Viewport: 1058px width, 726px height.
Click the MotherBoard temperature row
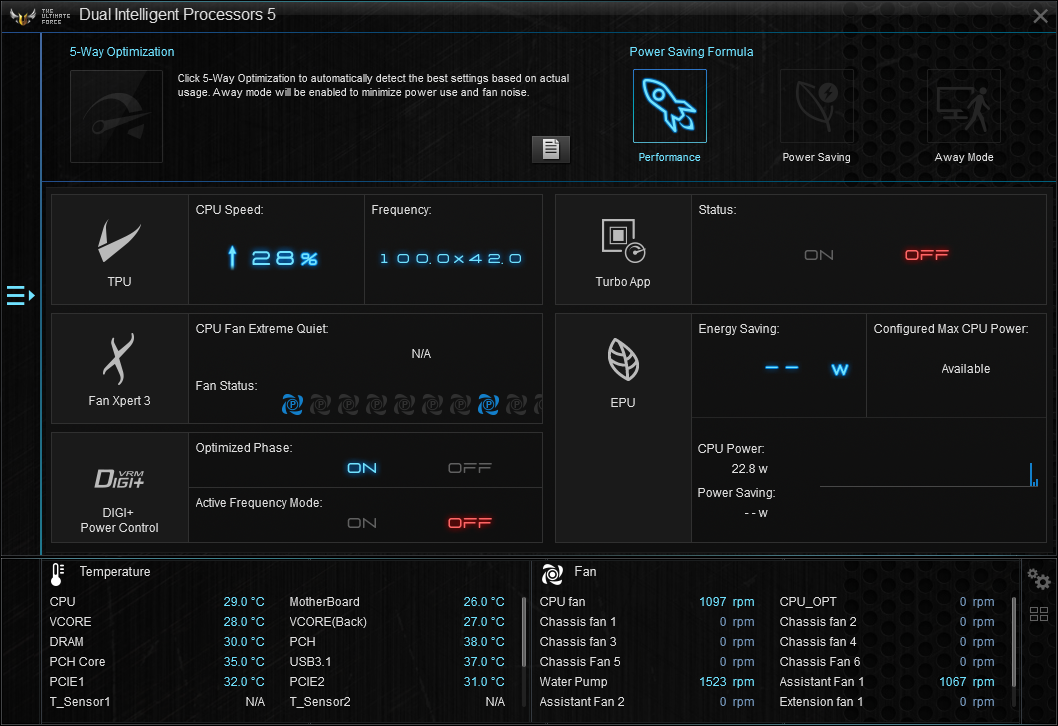pyautogui.click(x=397, y=602)
